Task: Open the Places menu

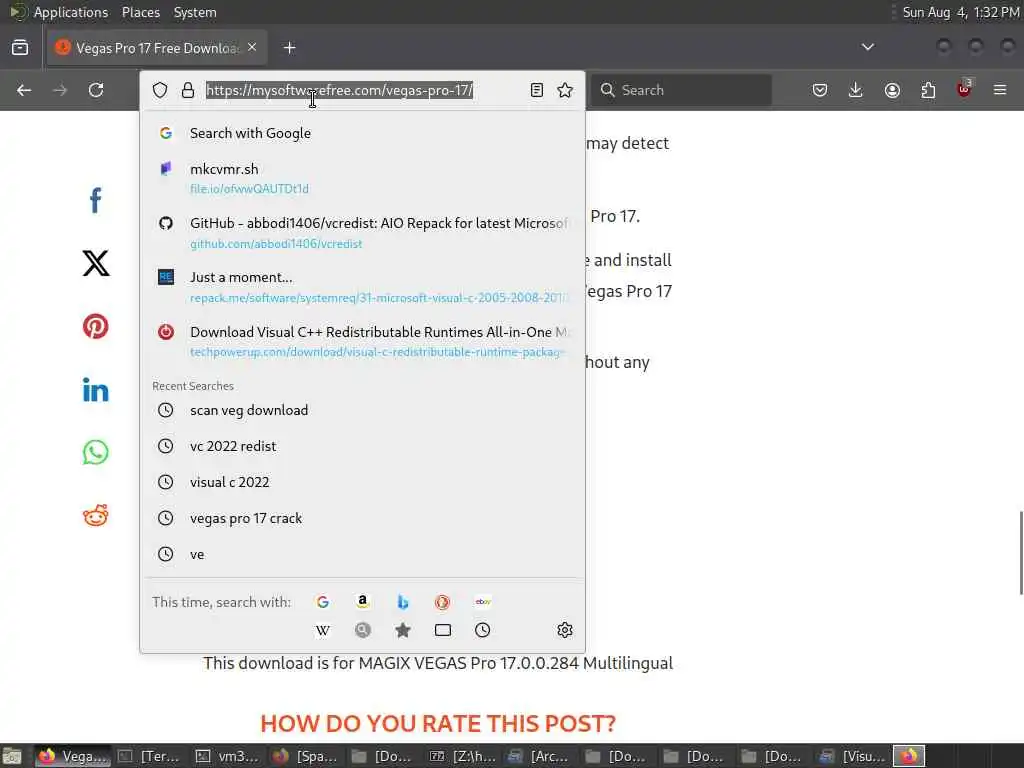Action: [141, 12]
